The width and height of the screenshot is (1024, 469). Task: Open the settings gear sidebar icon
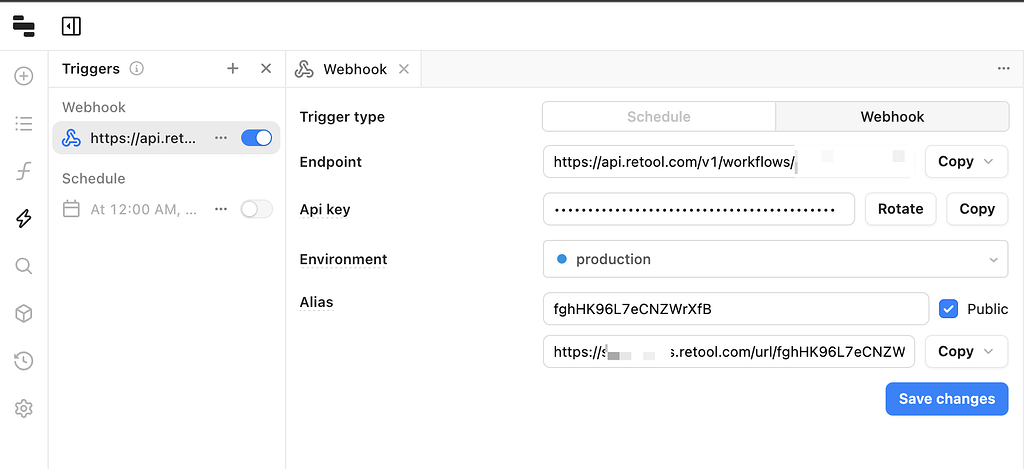pos(24,408)
